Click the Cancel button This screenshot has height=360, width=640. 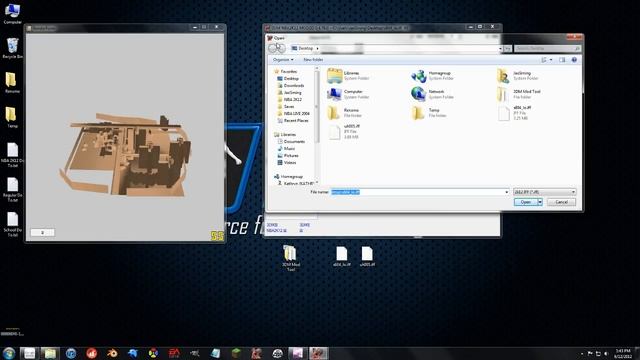pos(561,202)
